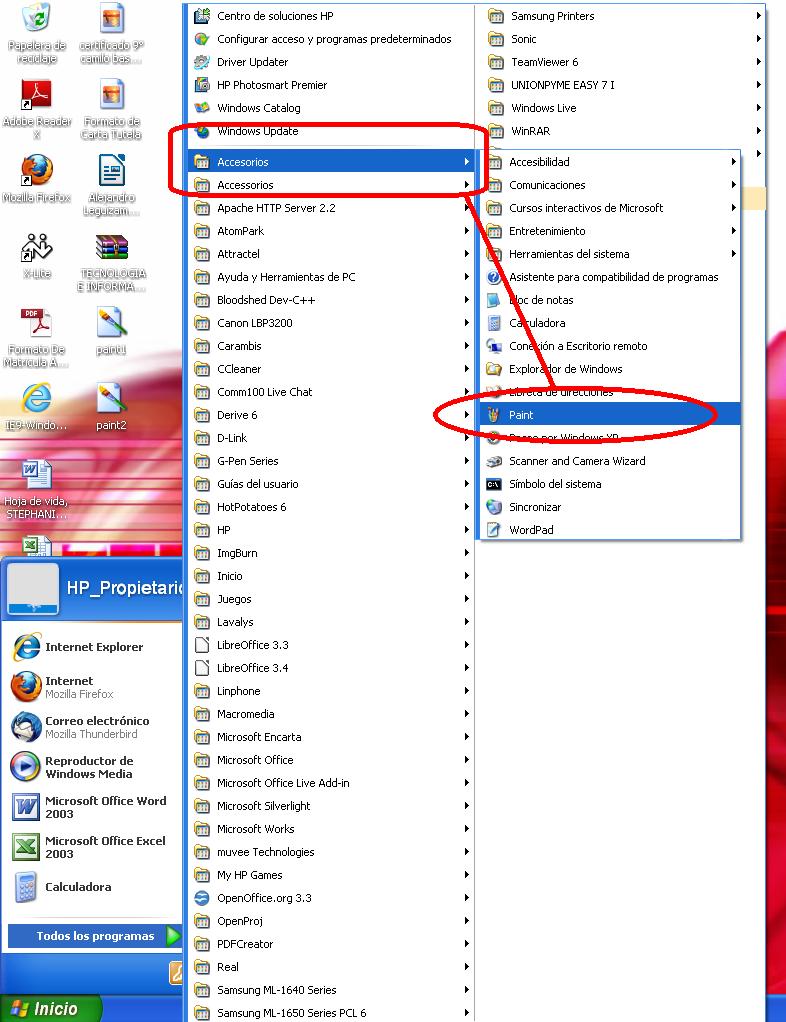
Task: Open Símbolo del sistema command prompt
Action: (x=554, y=484)
